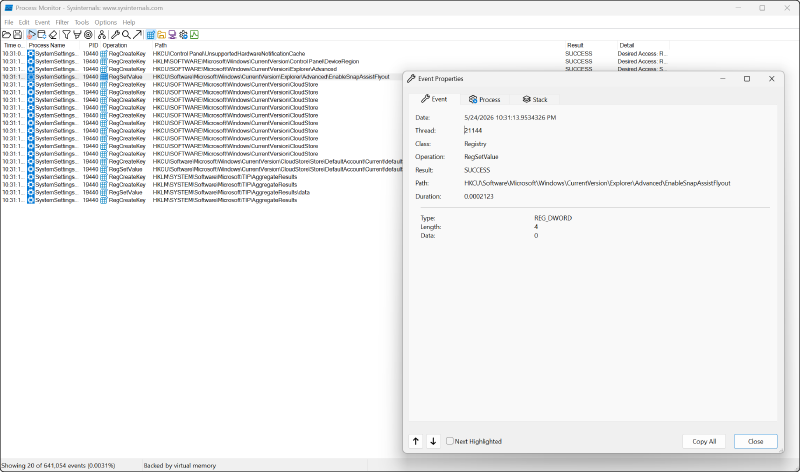Click the Process Name column header

[x=53, y=45]
